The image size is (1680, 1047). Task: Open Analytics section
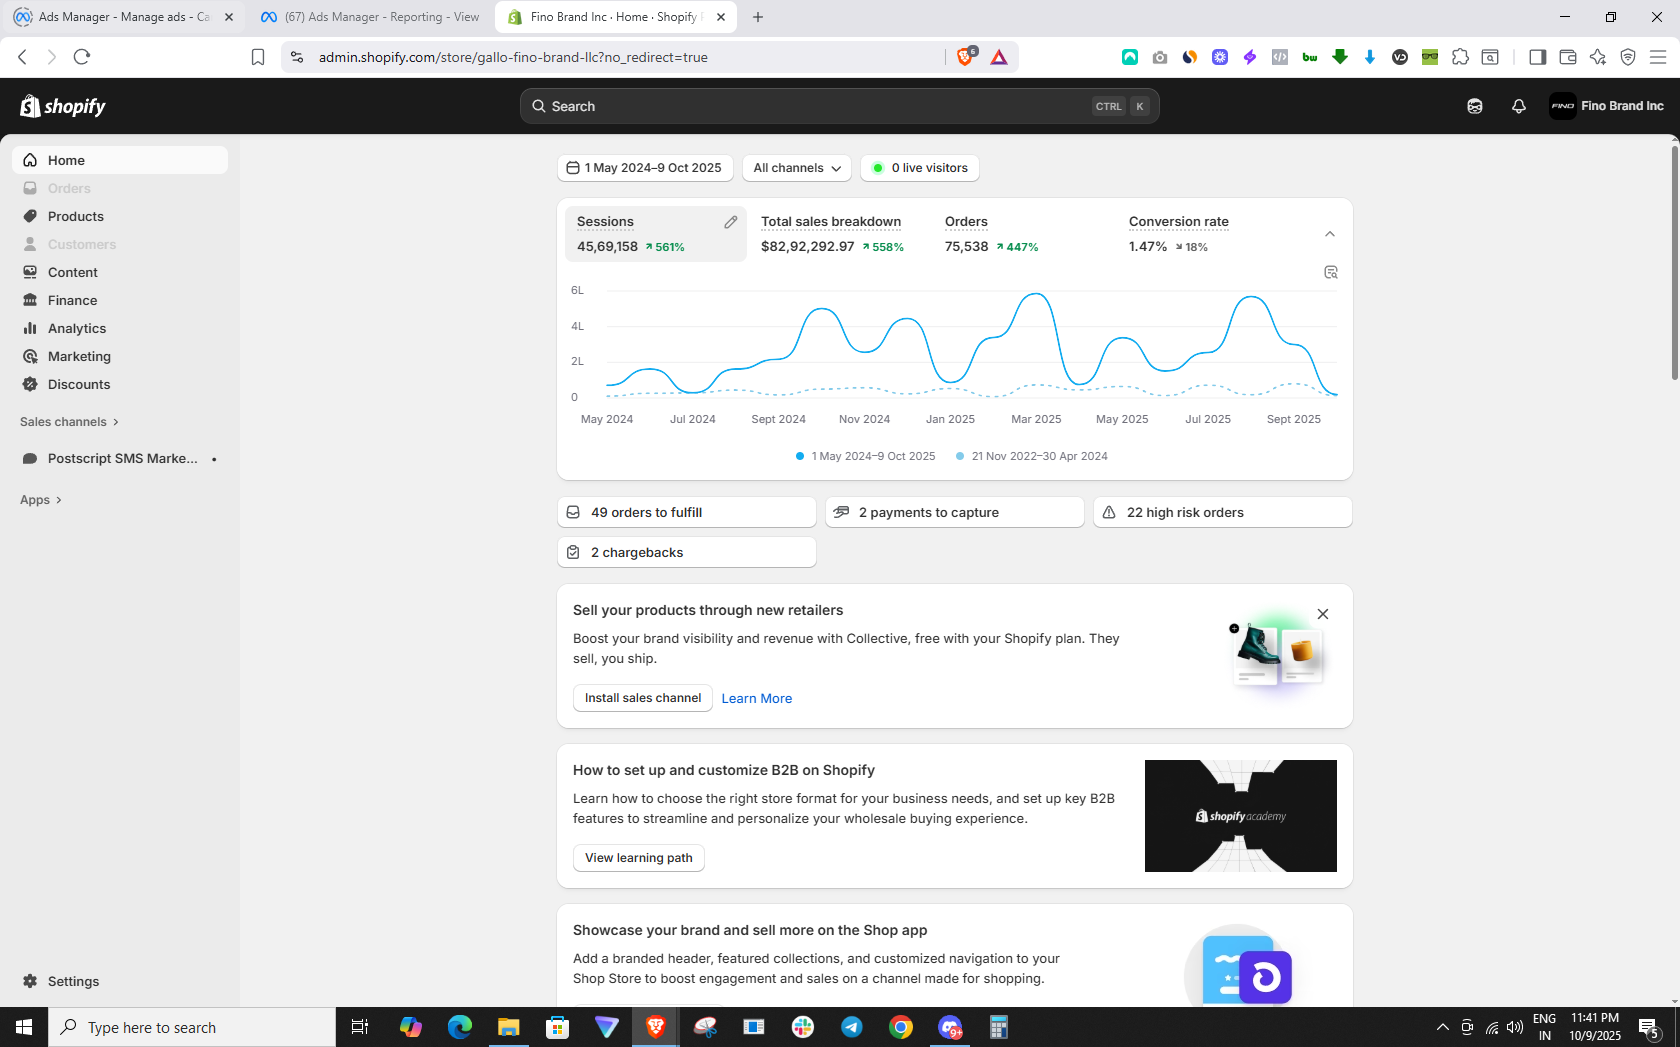point(120,328)
